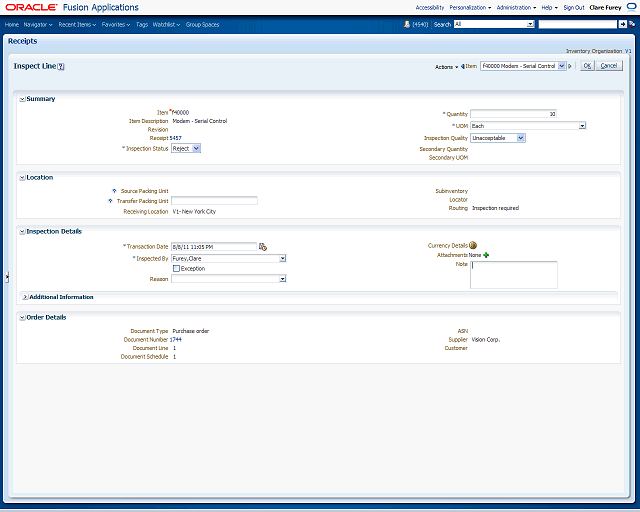The height and width of the screenshot is (512, 640).
Task: Click into the Note text area
Action: pyautogui.click(x=513, y=275)
